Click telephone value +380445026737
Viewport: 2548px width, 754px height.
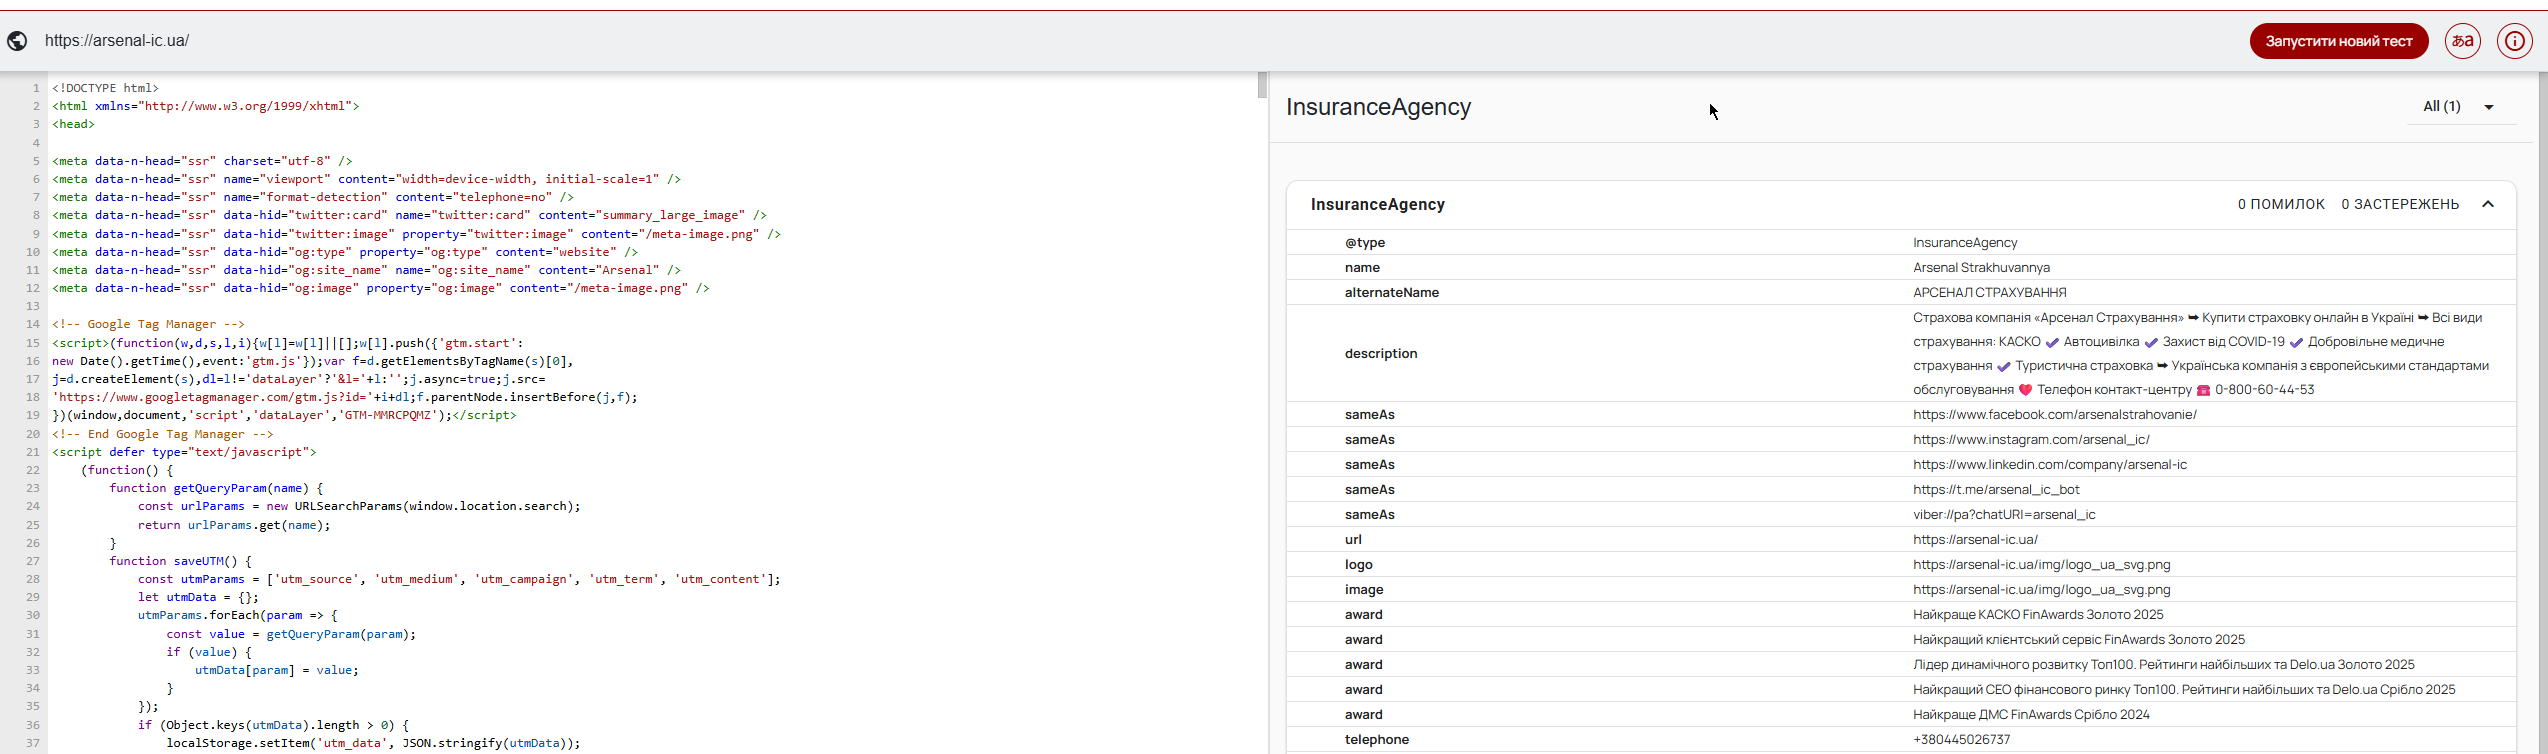(1961, 740)
